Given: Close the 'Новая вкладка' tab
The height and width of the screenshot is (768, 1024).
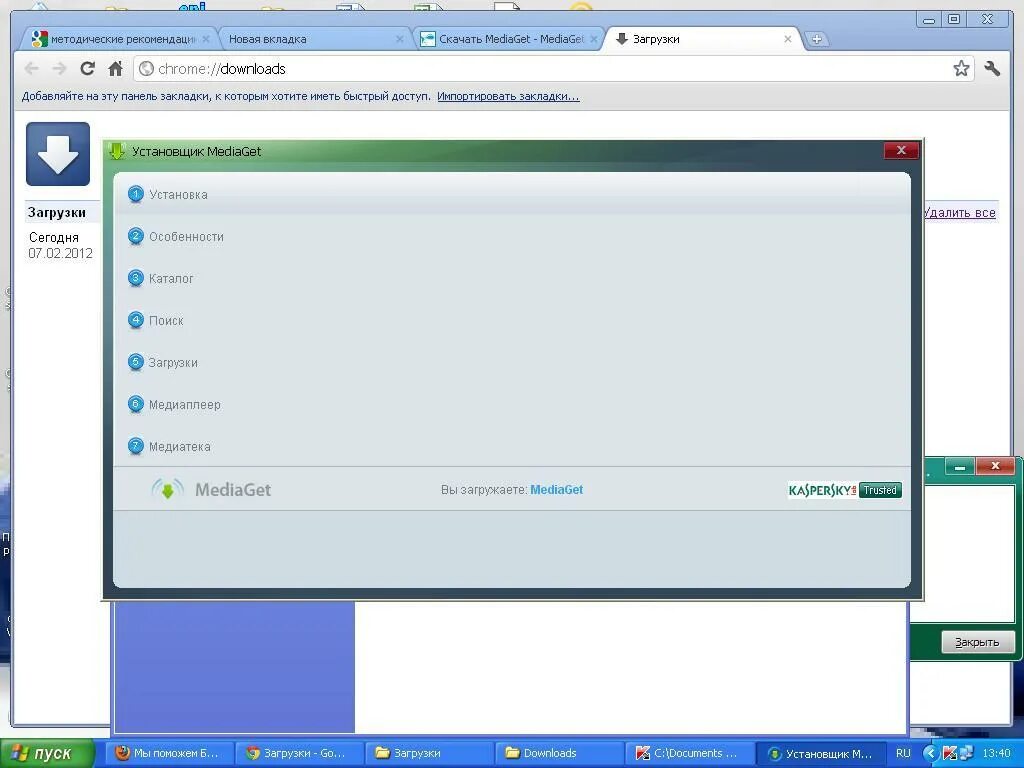Looking at the screenshot, I should click(x=400, y=39).
